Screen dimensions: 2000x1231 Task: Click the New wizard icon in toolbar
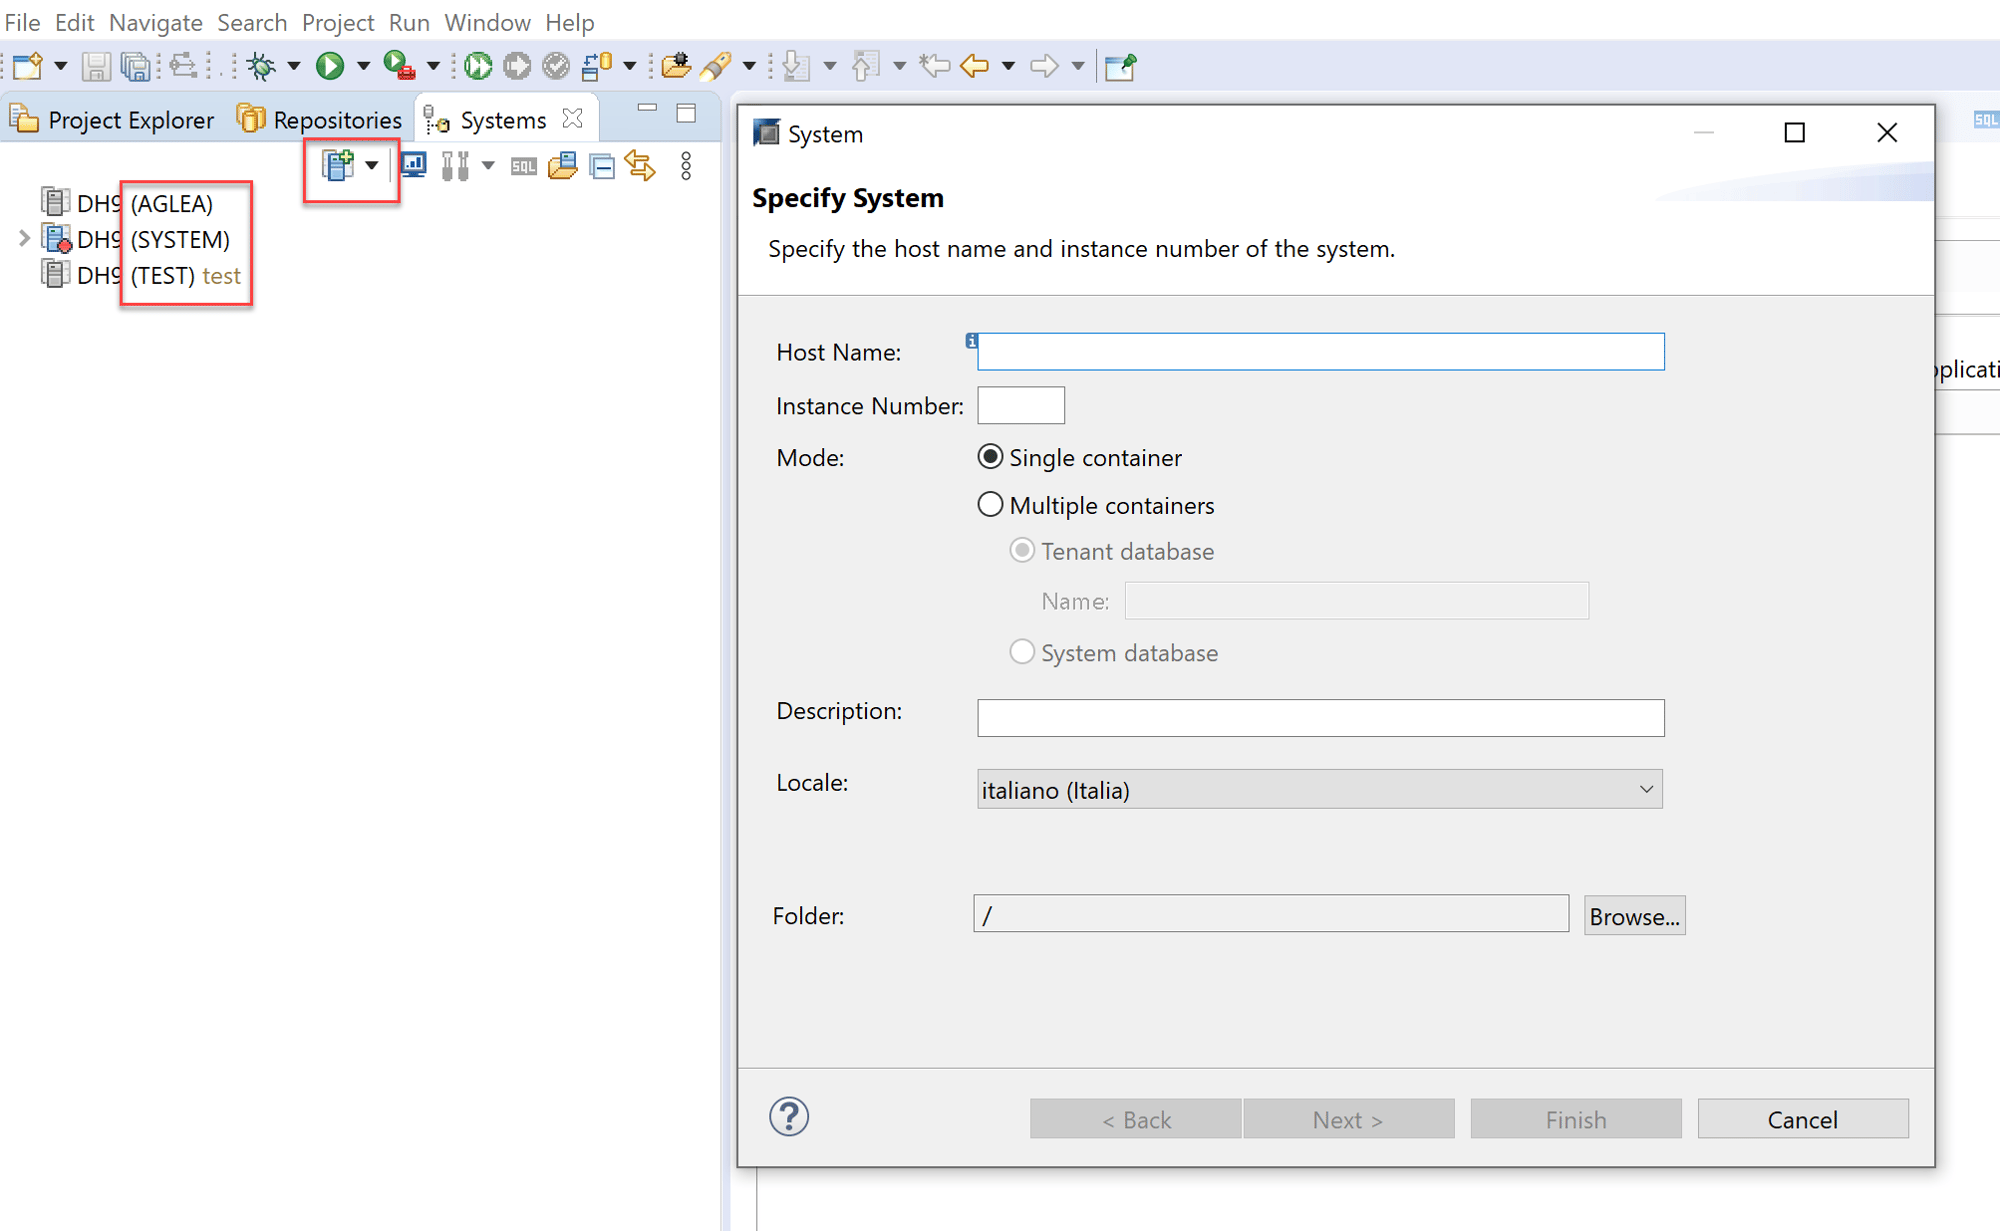[x=28, y=66]
